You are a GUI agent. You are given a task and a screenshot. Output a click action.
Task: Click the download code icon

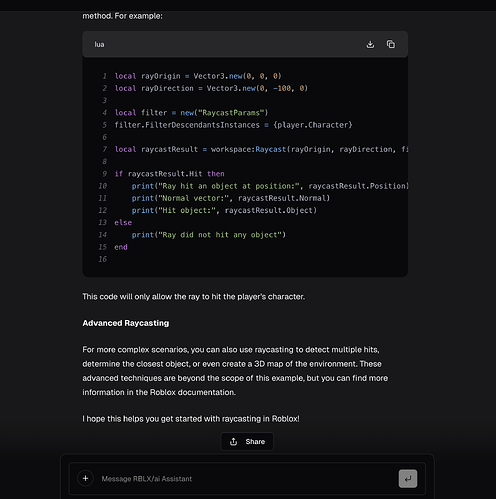tap(370, 44)
